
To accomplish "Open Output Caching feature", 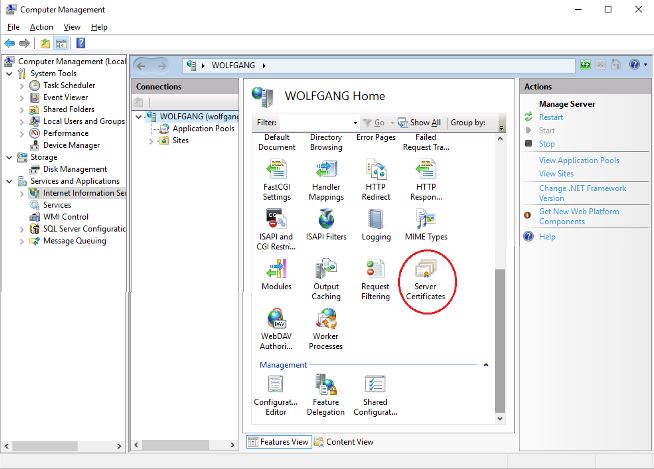I will tap(326, 280).
